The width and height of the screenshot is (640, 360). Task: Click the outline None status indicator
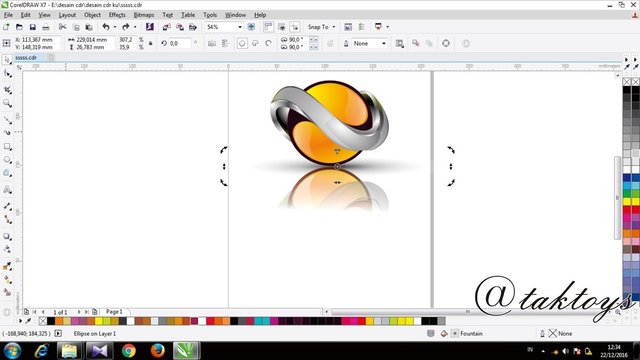561,333
